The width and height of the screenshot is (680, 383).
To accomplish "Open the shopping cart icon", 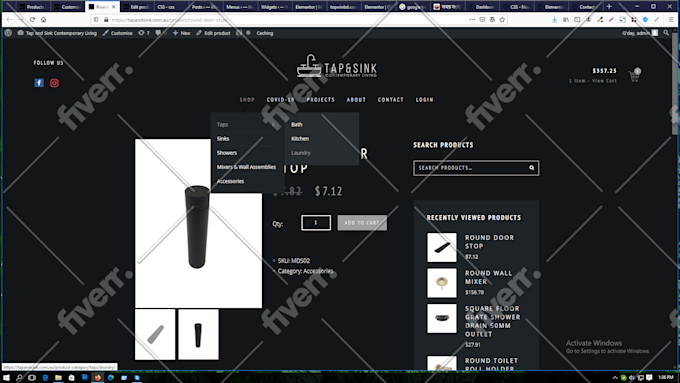I will 634,76.
